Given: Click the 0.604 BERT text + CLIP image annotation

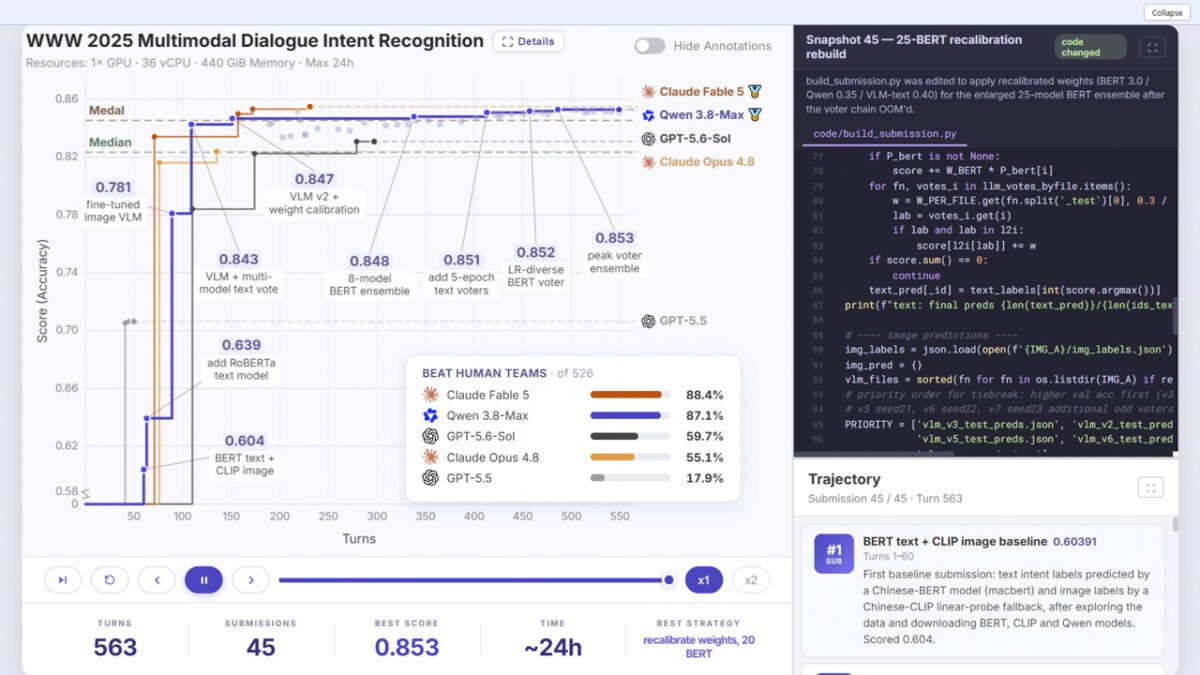Looking at the screenshot, I should coord(245,455).
